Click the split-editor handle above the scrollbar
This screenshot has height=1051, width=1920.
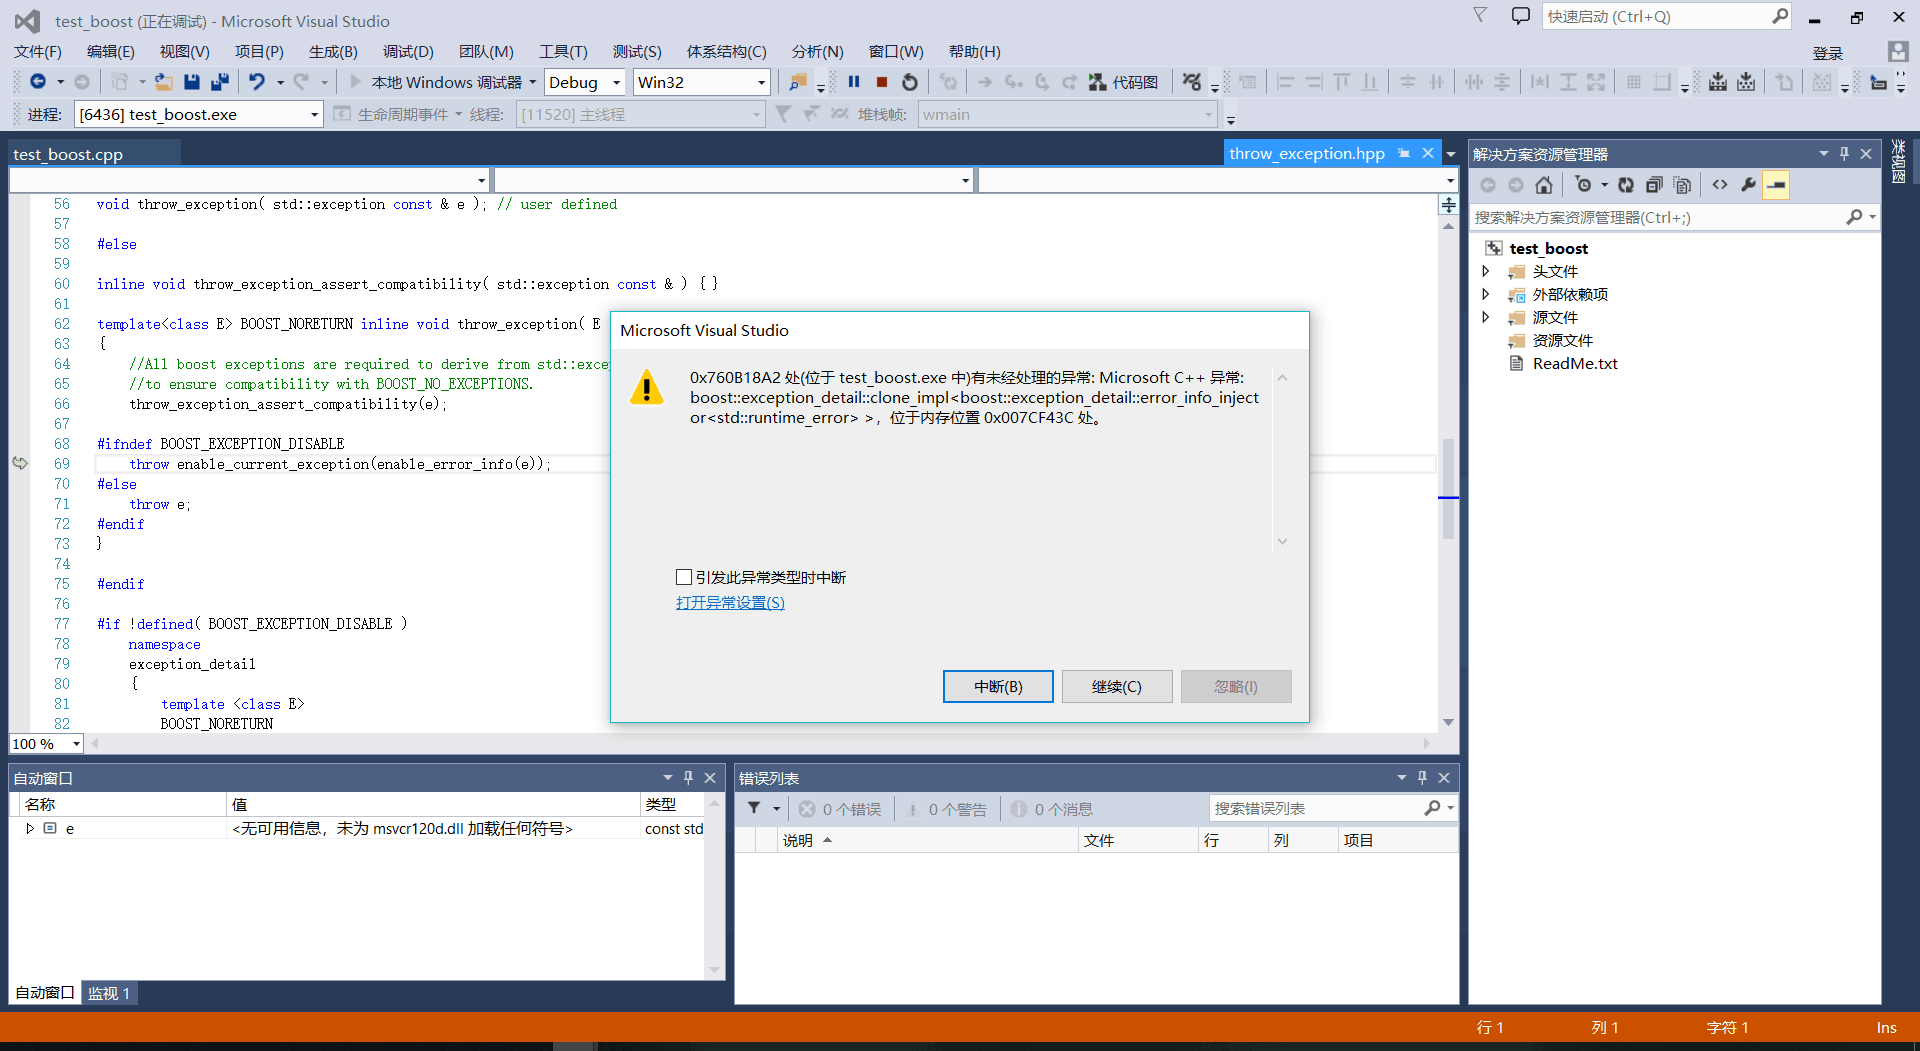(x=1448, y=205)
